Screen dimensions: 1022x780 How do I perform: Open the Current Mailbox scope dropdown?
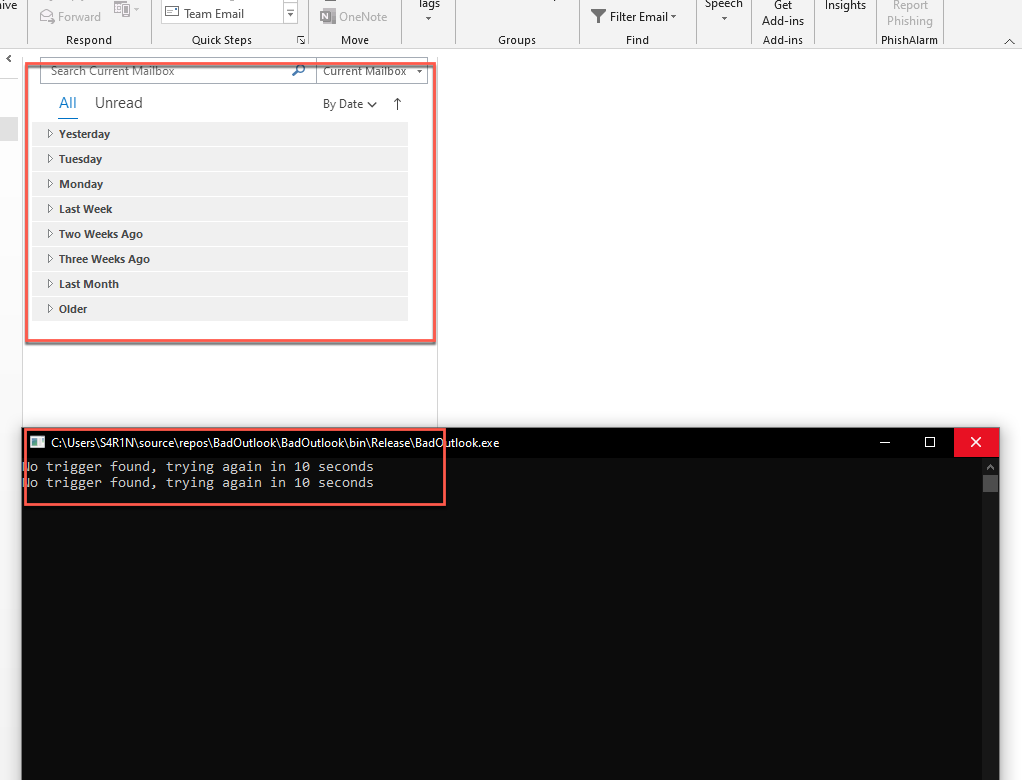tap(371, 71)
